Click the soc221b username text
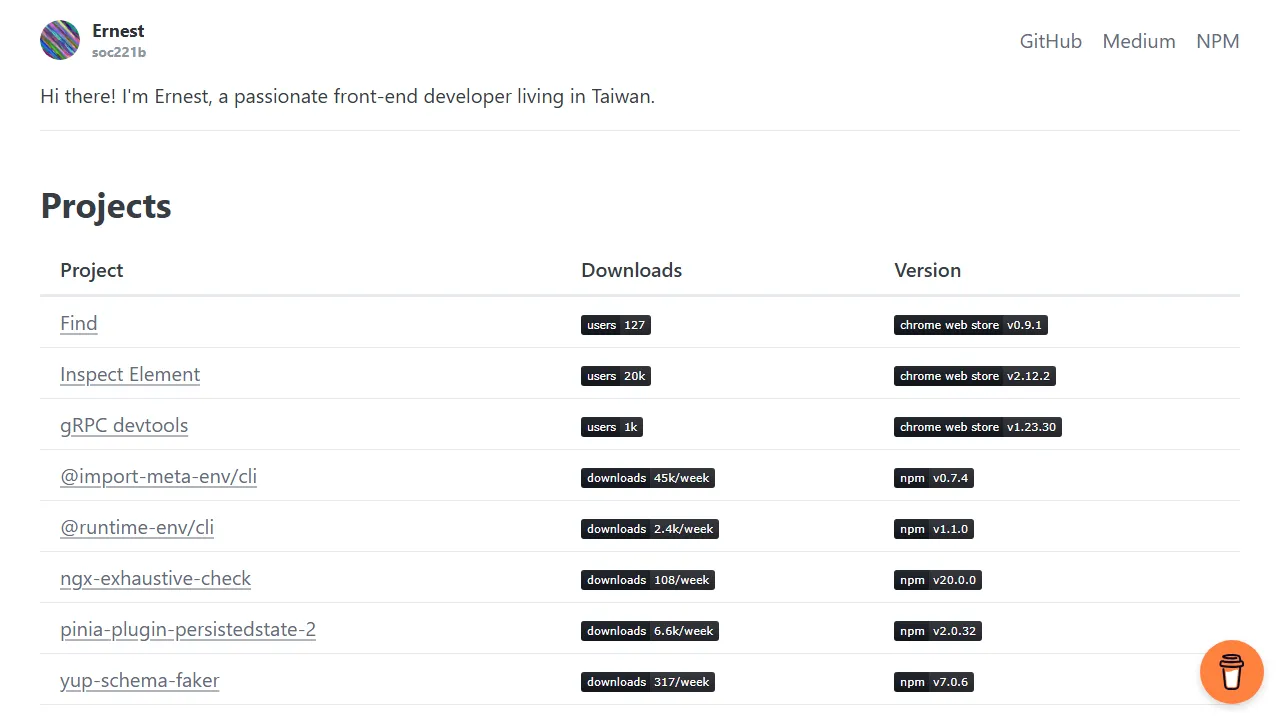The width and height of the screenshot is (1280, 720). (119, 52)
